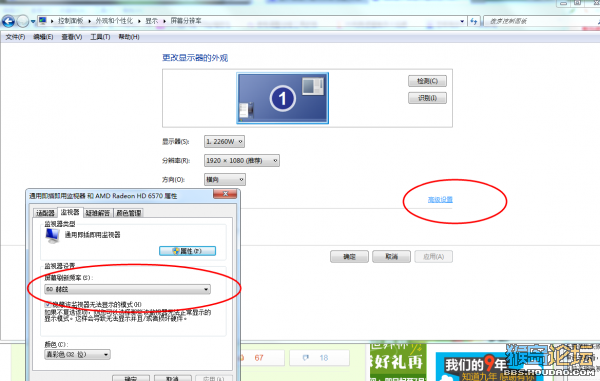
Task: Toggle the hide unsupported monitor modes checkbox
Action: coord(48,305)
